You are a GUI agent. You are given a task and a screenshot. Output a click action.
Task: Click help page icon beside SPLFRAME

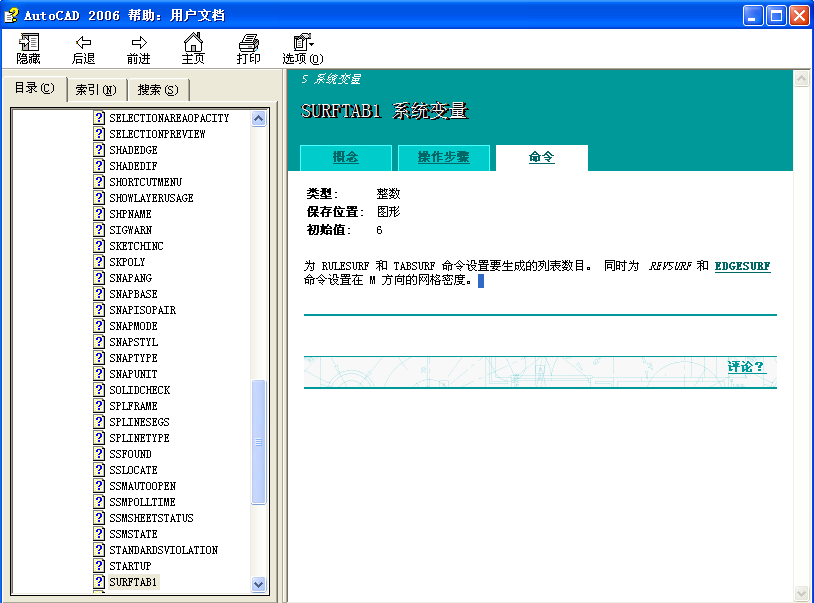[99, 406]
